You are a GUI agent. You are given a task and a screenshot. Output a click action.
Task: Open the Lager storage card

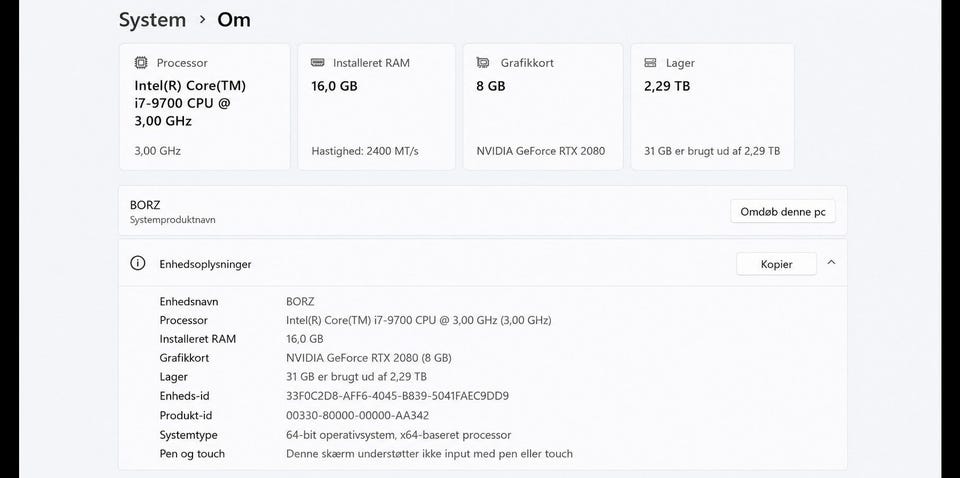coord(713,106)
